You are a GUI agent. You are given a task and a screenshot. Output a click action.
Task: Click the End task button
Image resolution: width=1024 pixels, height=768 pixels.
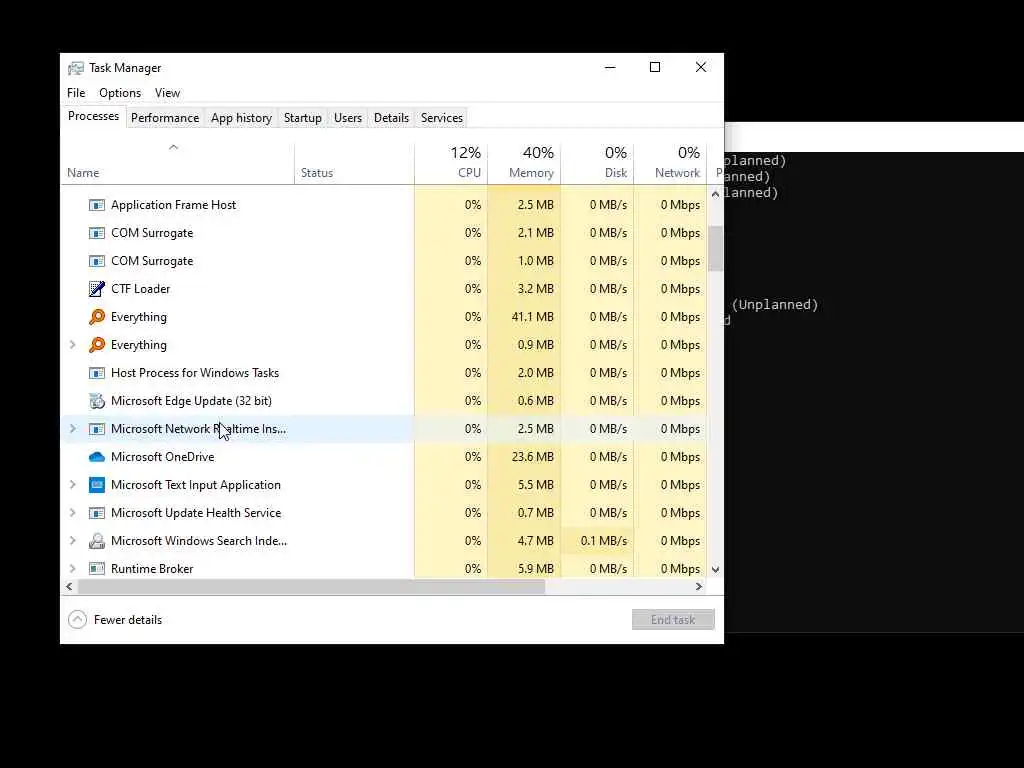[673, 620]
